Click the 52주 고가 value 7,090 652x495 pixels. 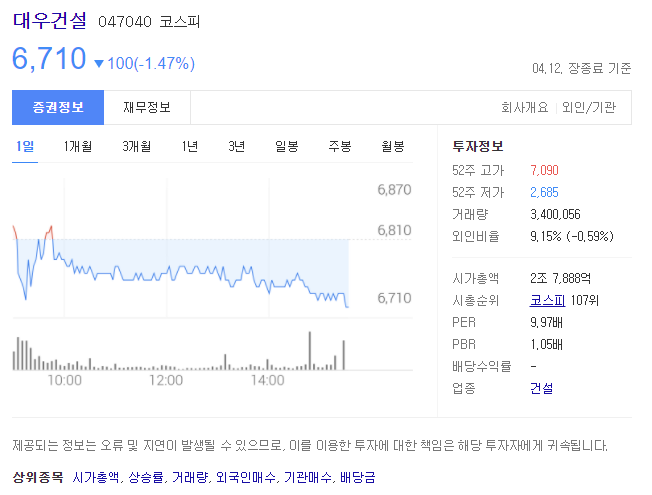(x=544, y=171)
